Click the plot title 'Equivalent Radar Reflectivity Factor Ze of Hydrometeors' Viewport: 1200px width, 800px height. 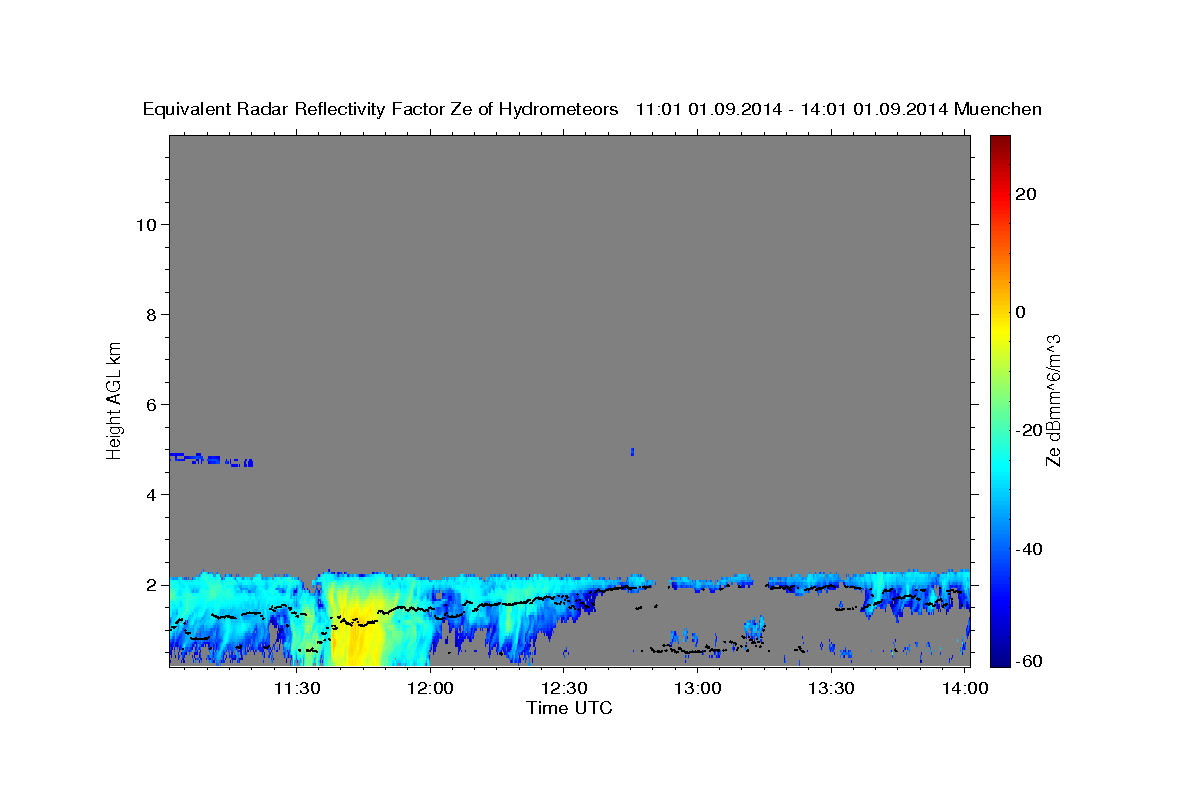[x=380, y=110]
